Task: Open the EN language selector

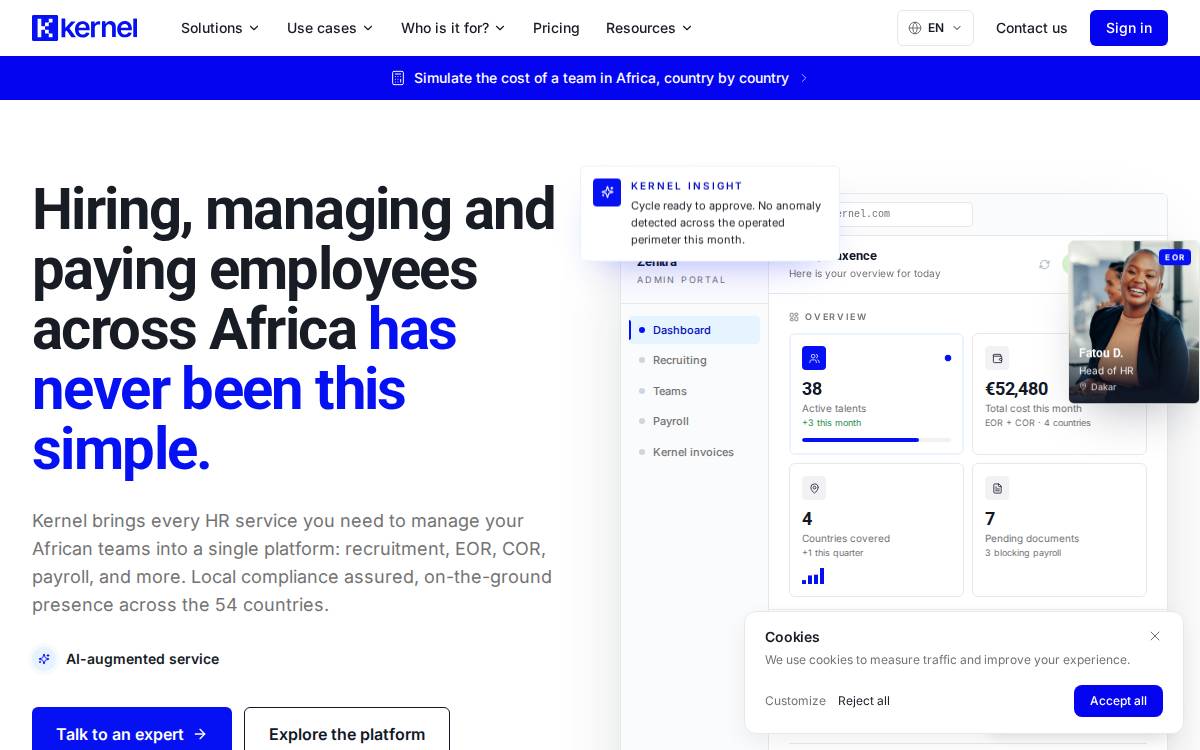Action: pos(935,28)
